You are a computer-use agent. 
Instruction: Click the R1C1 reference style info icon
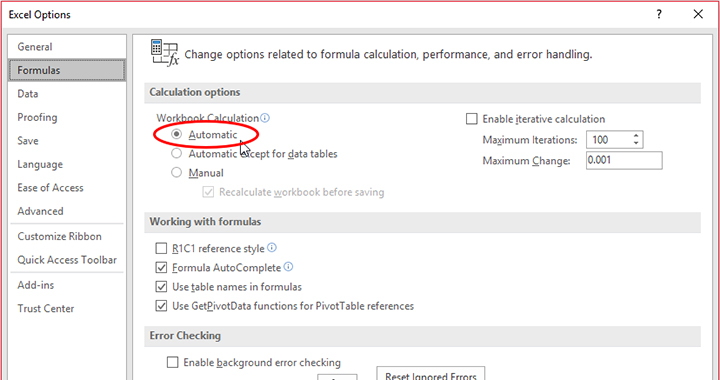272,248
